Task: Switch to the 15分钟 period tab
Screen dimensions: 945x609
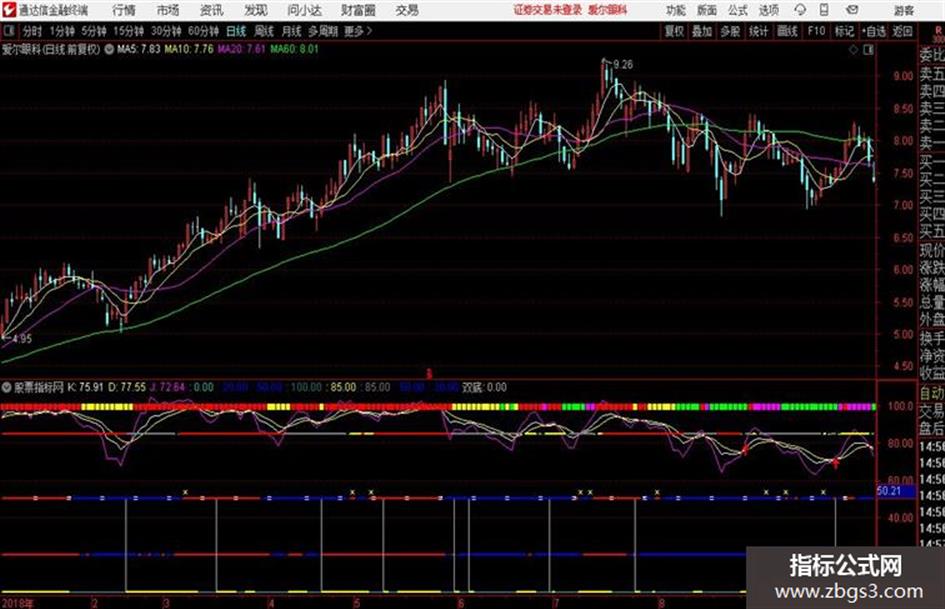Action: [x=129, y=31]
